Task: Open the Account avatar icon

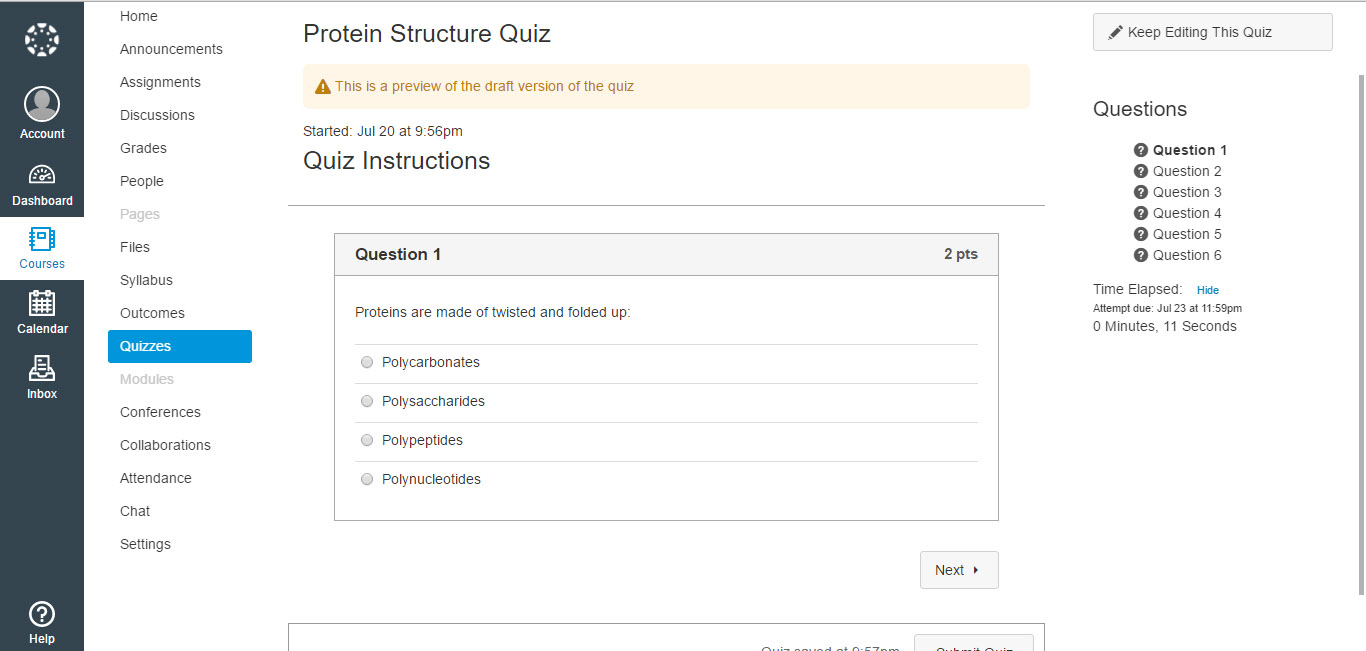Action: [x=42, y=104]
